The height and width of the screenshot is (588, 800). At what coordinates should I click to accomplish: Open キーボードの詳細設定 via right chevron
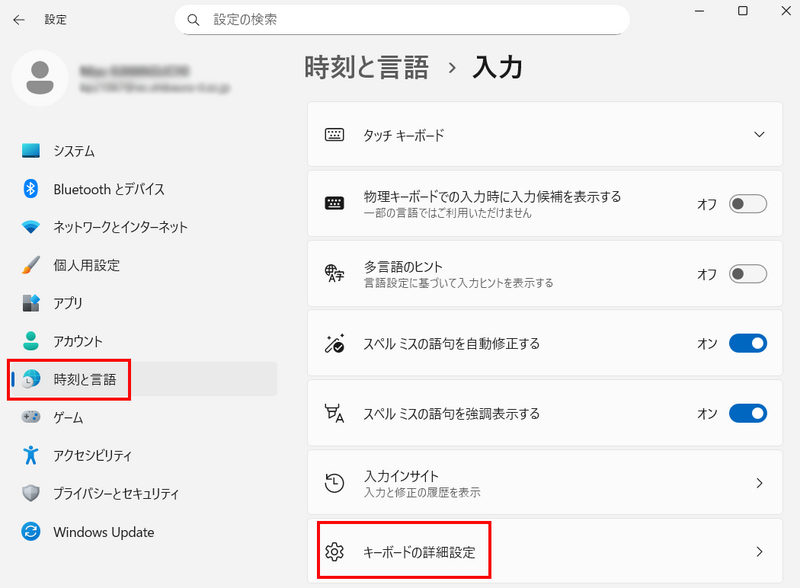[759, 551]
